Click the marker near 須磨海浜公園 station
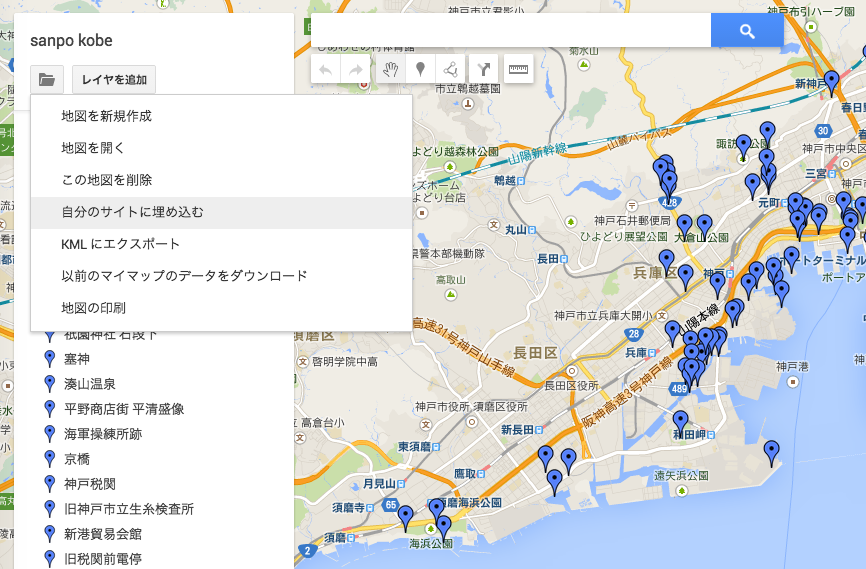The height and width of the screenshot is (569, 866). (436, 509)
